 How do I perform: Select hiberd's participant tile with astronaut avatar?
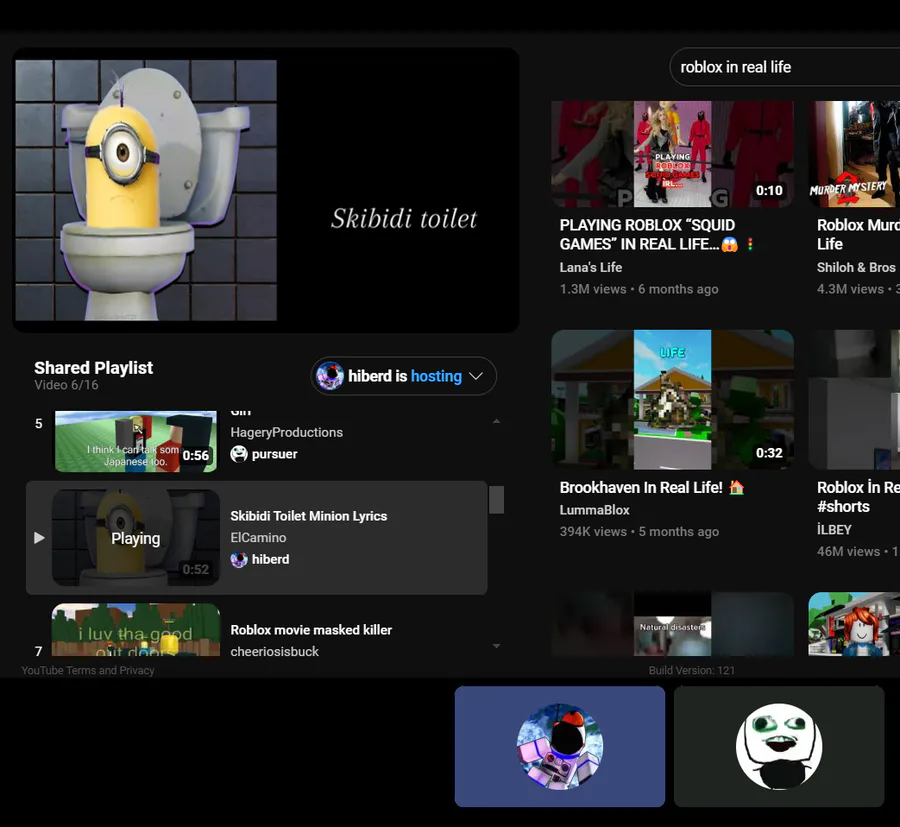560,747
